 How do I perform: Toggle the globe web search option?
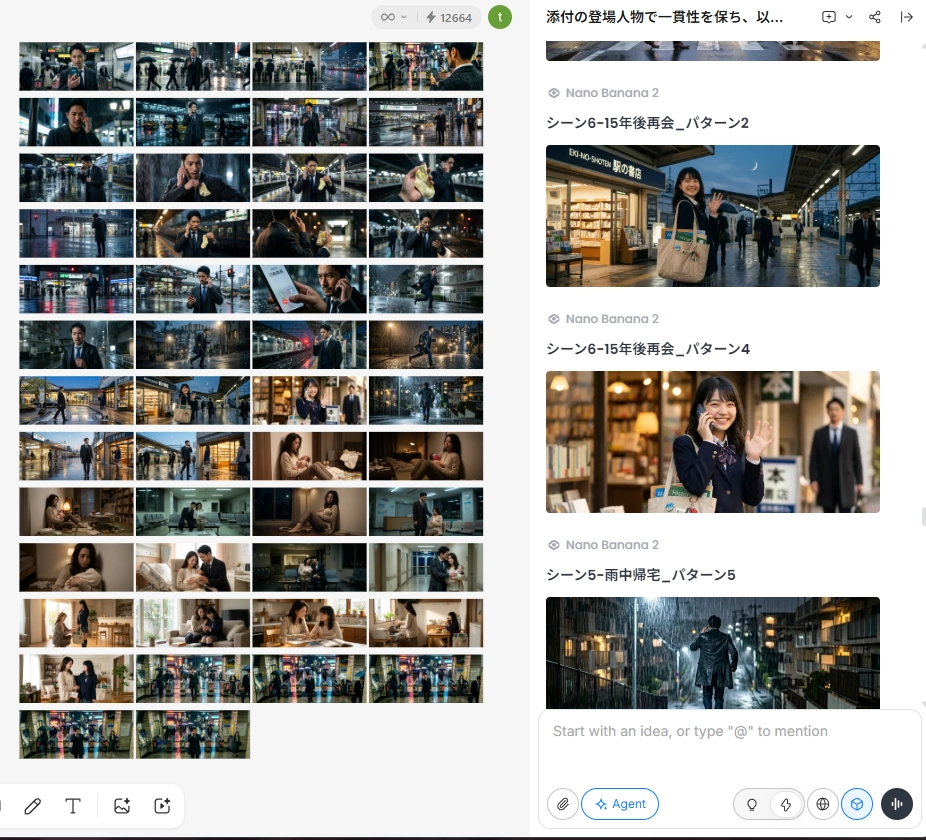coord(823,804)
